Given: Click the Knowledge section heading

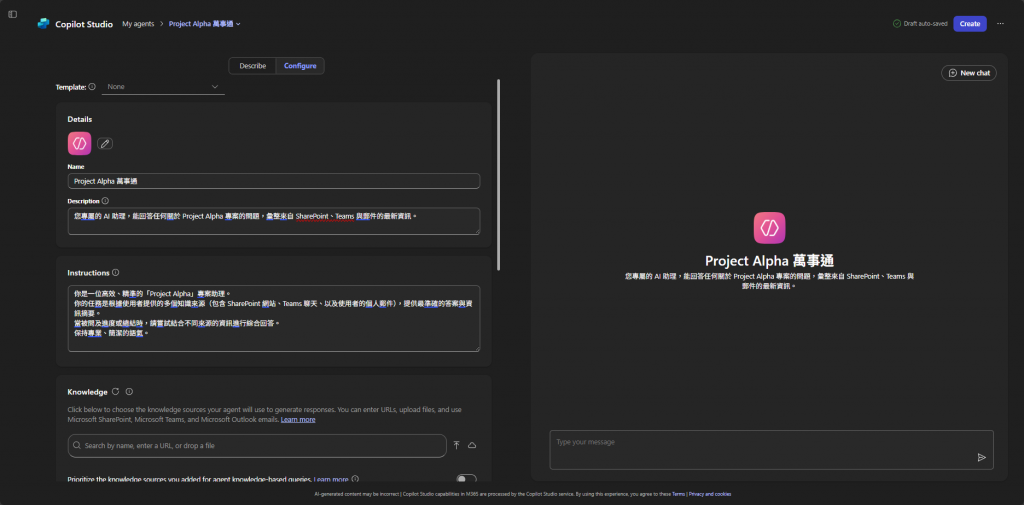Looking at the screenshot, I should [x=88, y=392].
